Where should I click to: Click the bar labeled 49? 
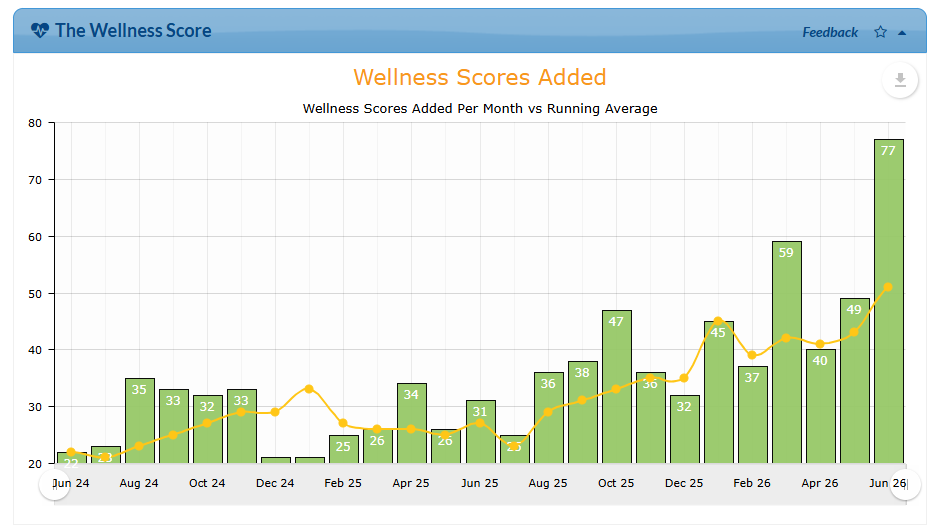pyautogui.click(x=854, y=381)
